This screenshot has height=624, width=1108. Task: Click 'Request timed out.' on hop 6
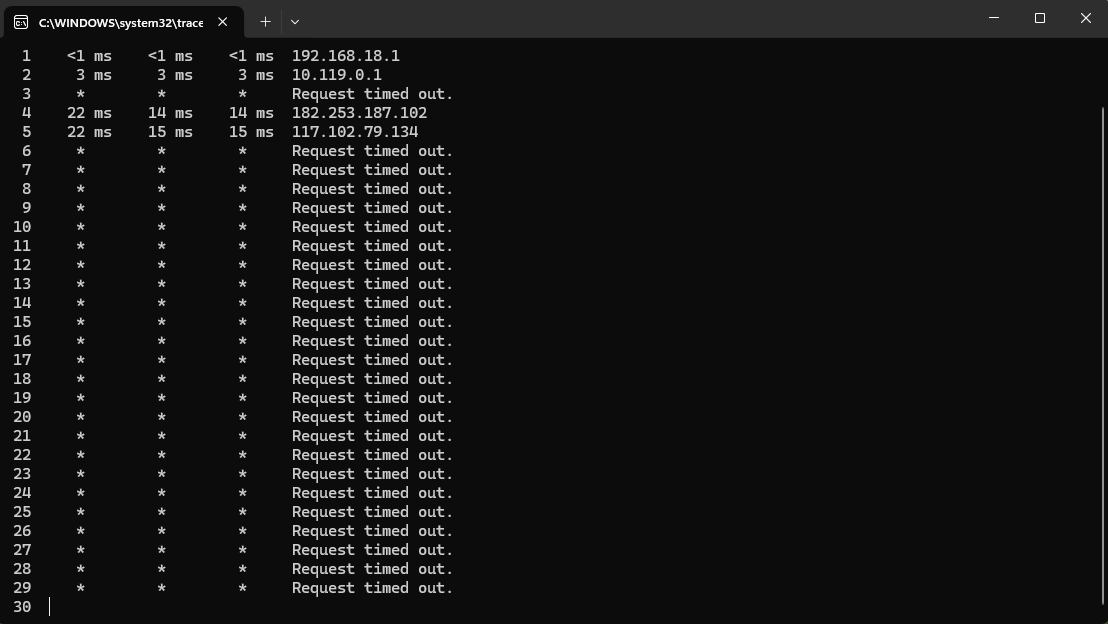372,151
